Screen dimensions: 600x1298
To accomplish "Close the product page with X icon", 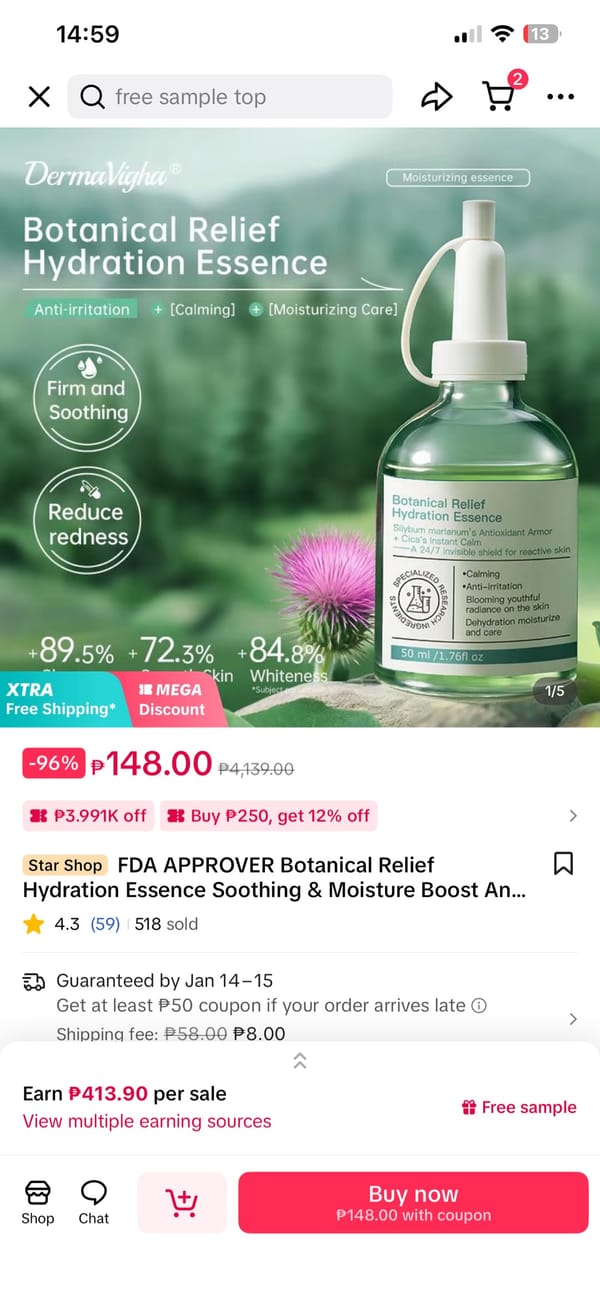I will (x=39, y=97).
